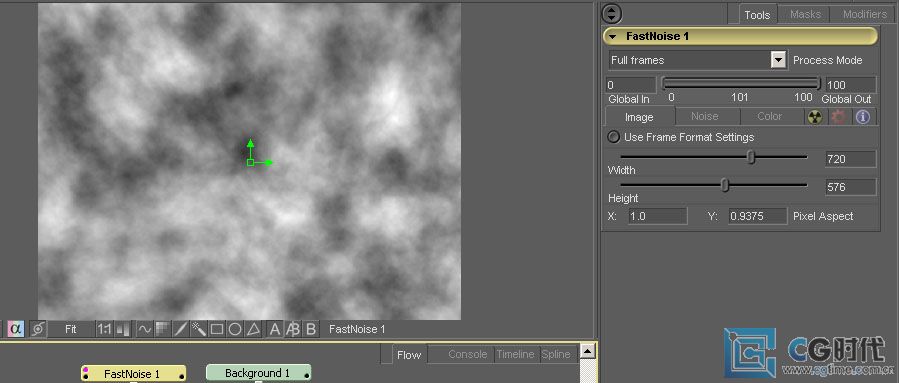Open the Color tab
Viewport: 899px width, 383px height.
769,116
